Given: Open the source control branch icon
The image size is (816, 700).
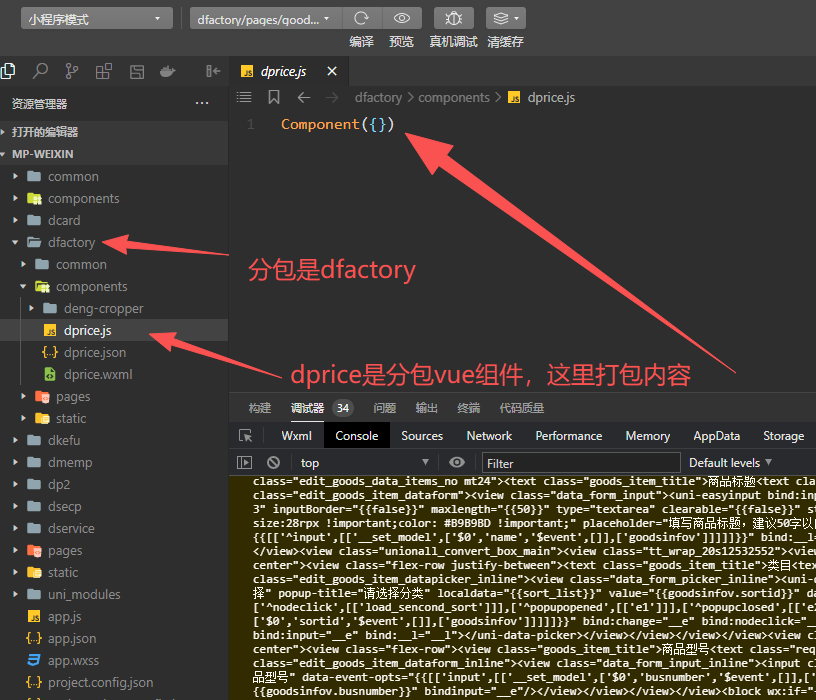Looking at the screenshot, I should (72, 71).
